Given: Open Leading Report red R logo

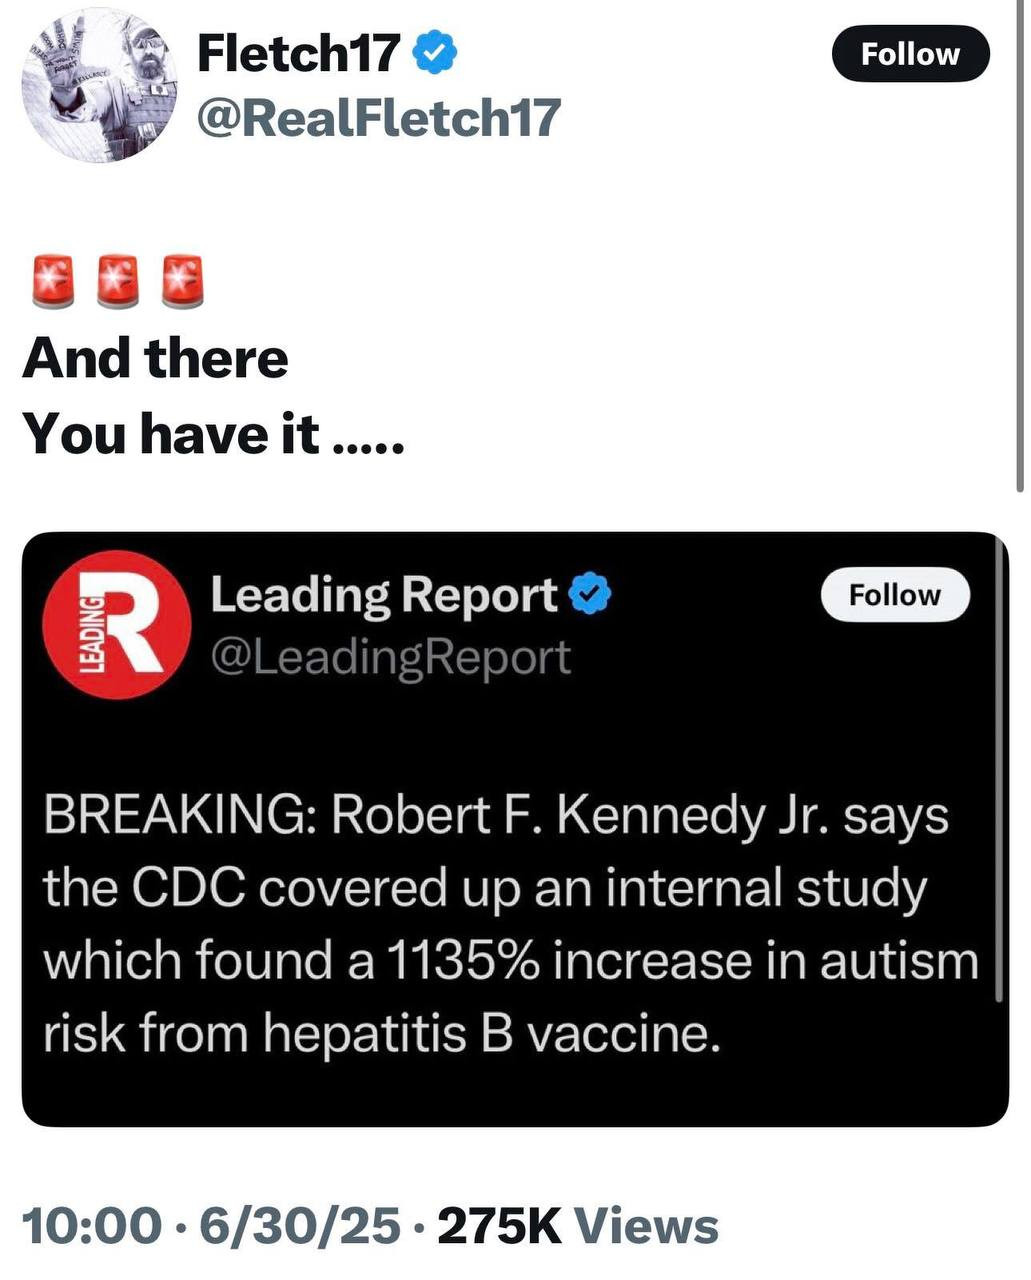Looking at the screenshot, I should tap(119, 624).
